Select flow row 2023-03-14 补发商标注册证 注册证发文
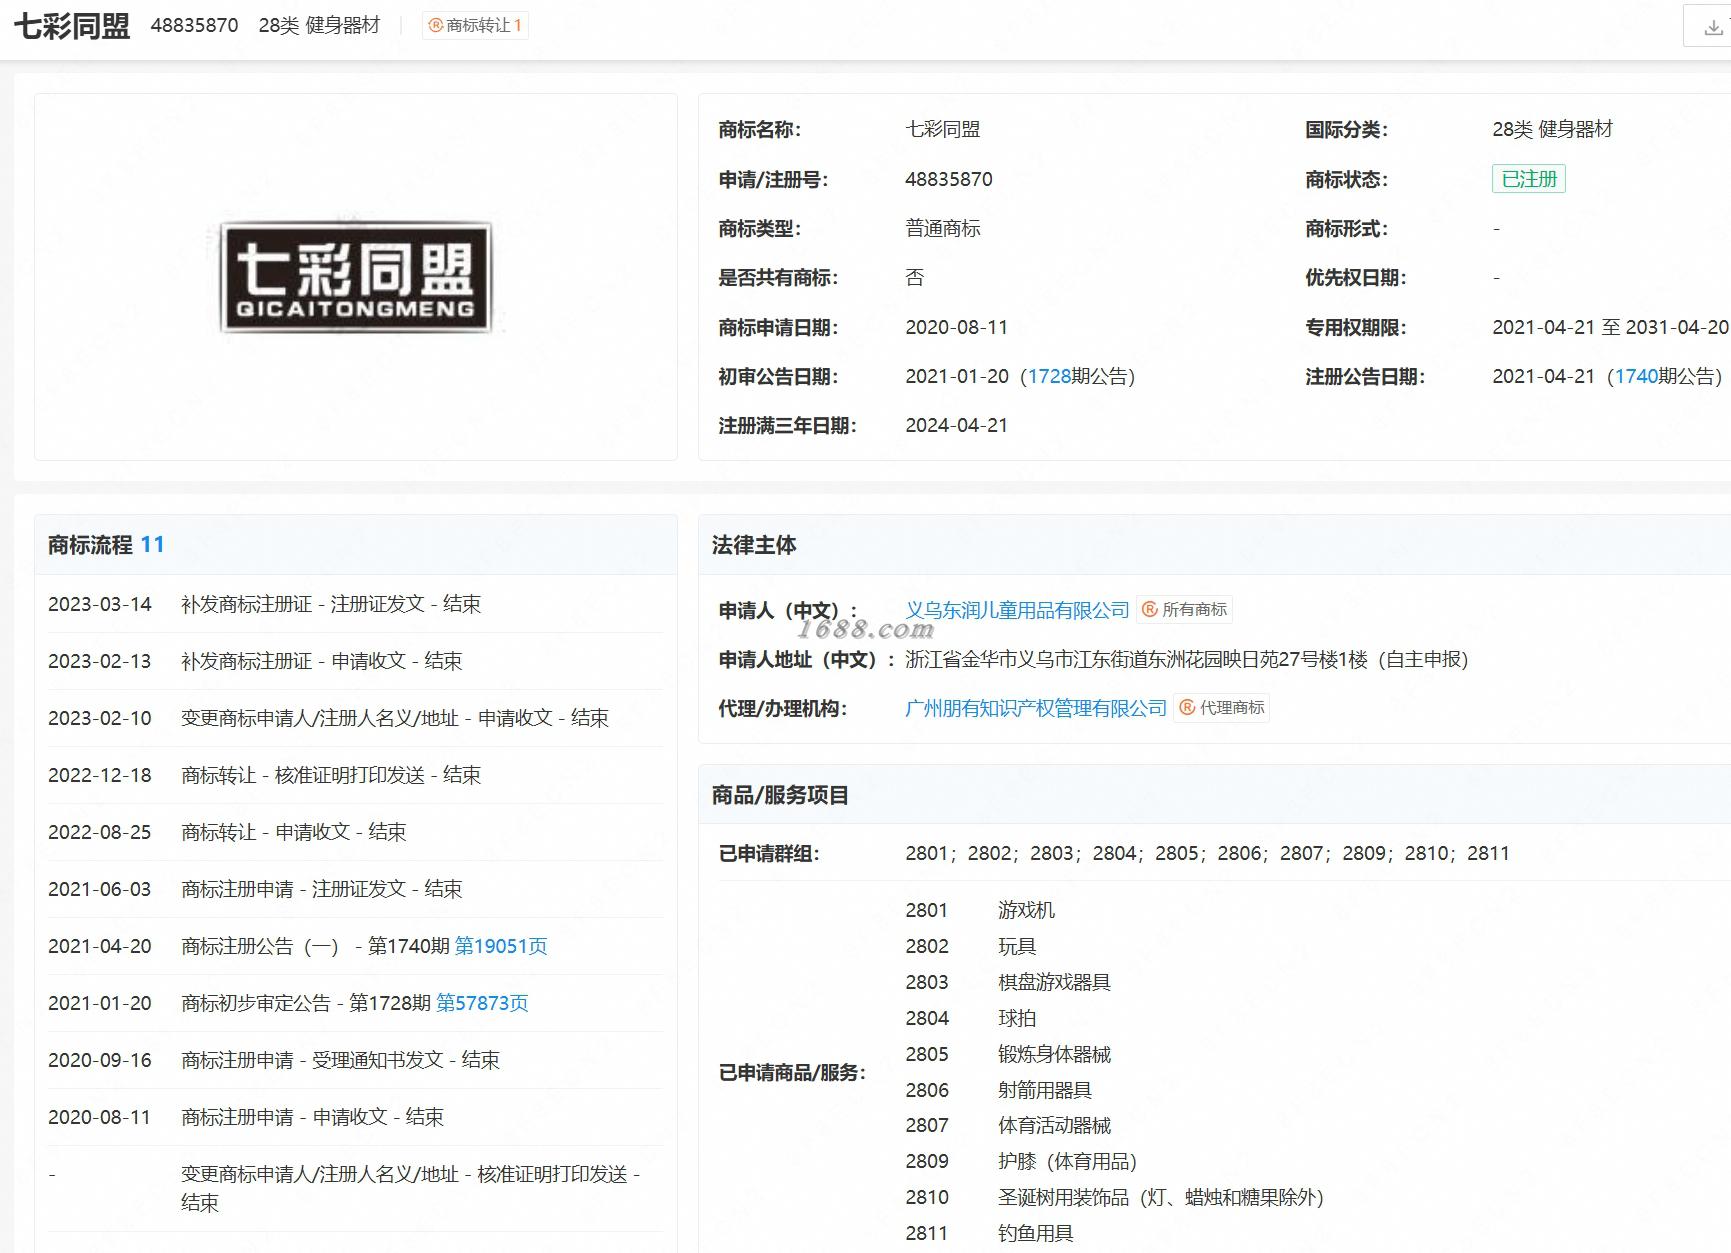The height and width of the screenshot is (1253, 1731). (x=355, y=604)
